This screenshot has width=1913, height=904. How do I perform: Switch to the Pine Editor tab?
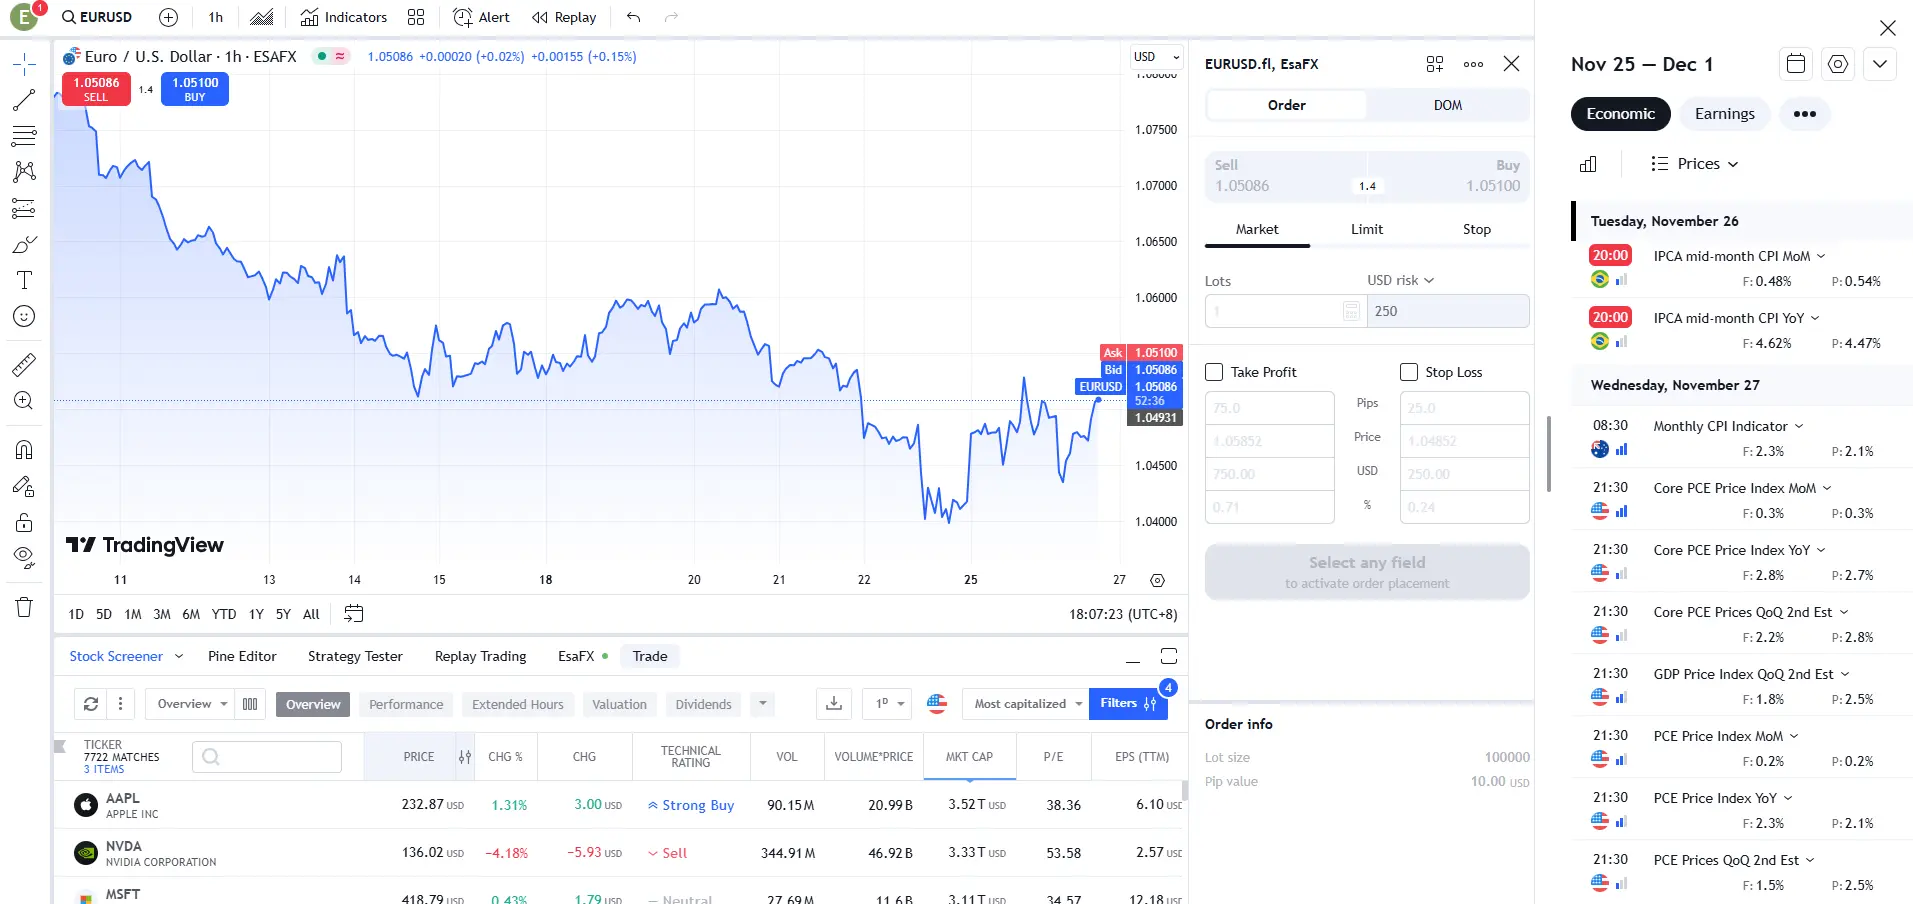tap(242, 656)
